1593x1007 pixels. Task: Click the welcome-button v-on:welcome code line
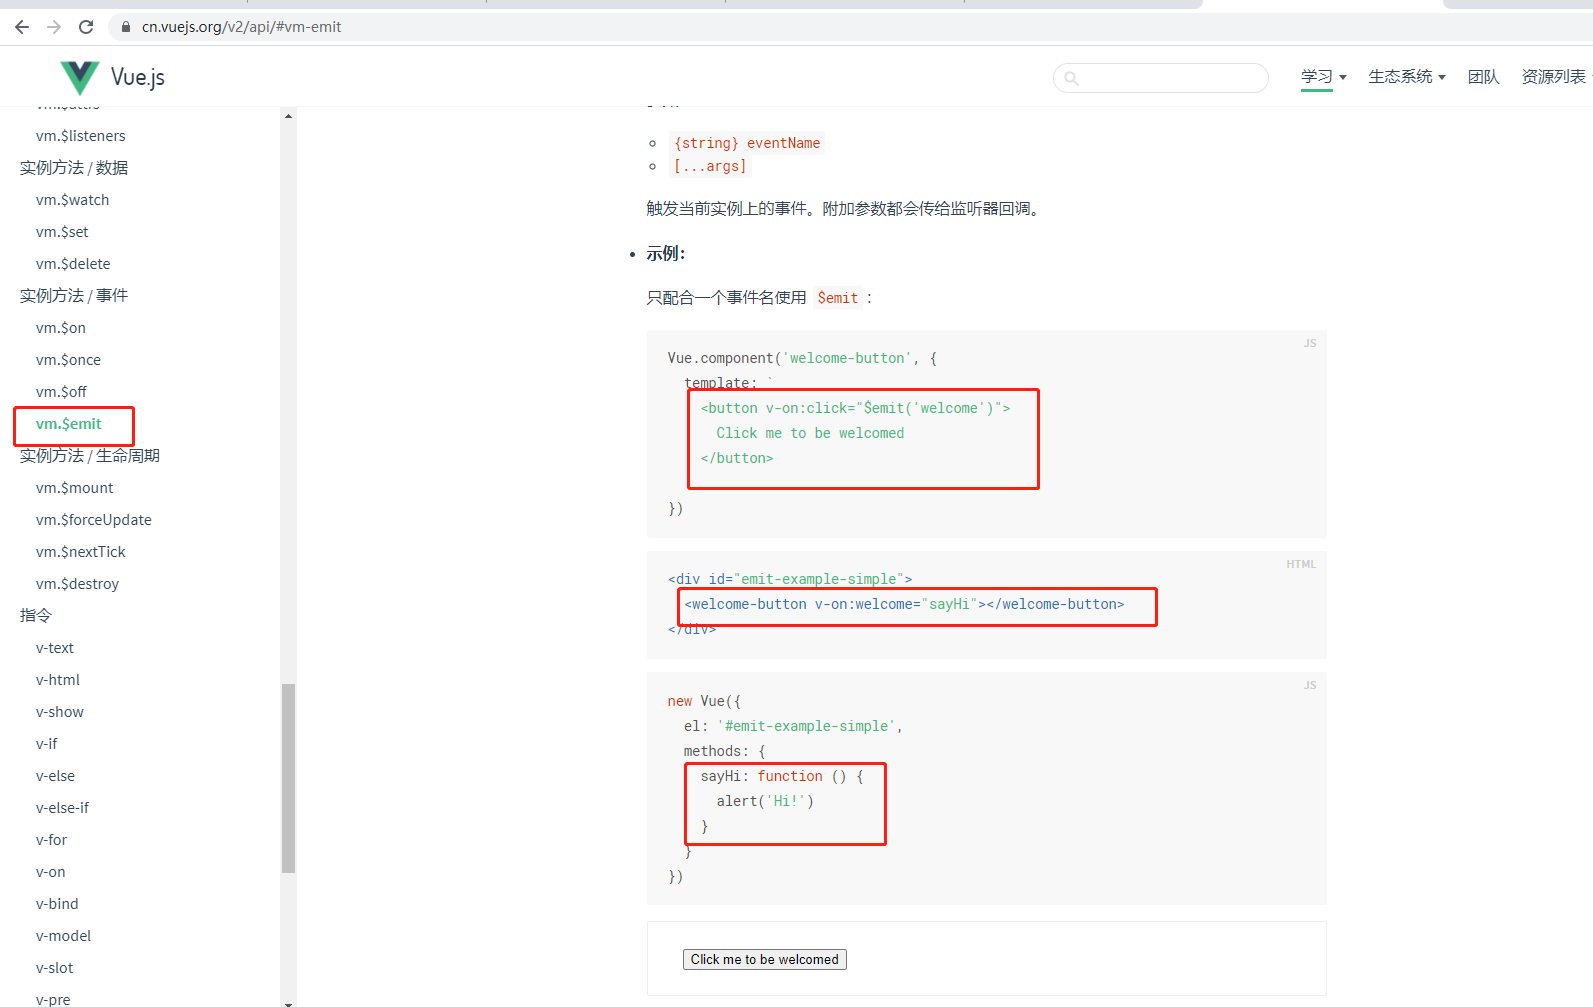coord(904,604)
